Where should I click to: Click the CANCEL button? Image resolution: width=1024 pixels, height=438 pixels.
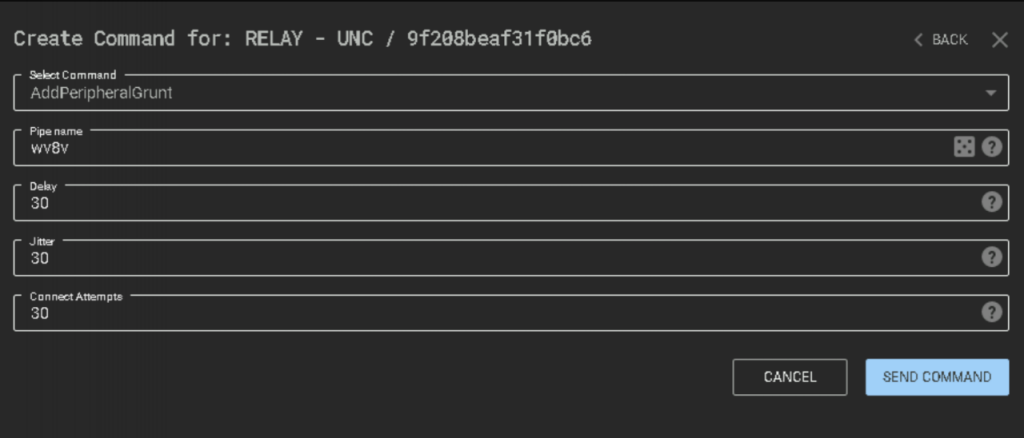790,377
